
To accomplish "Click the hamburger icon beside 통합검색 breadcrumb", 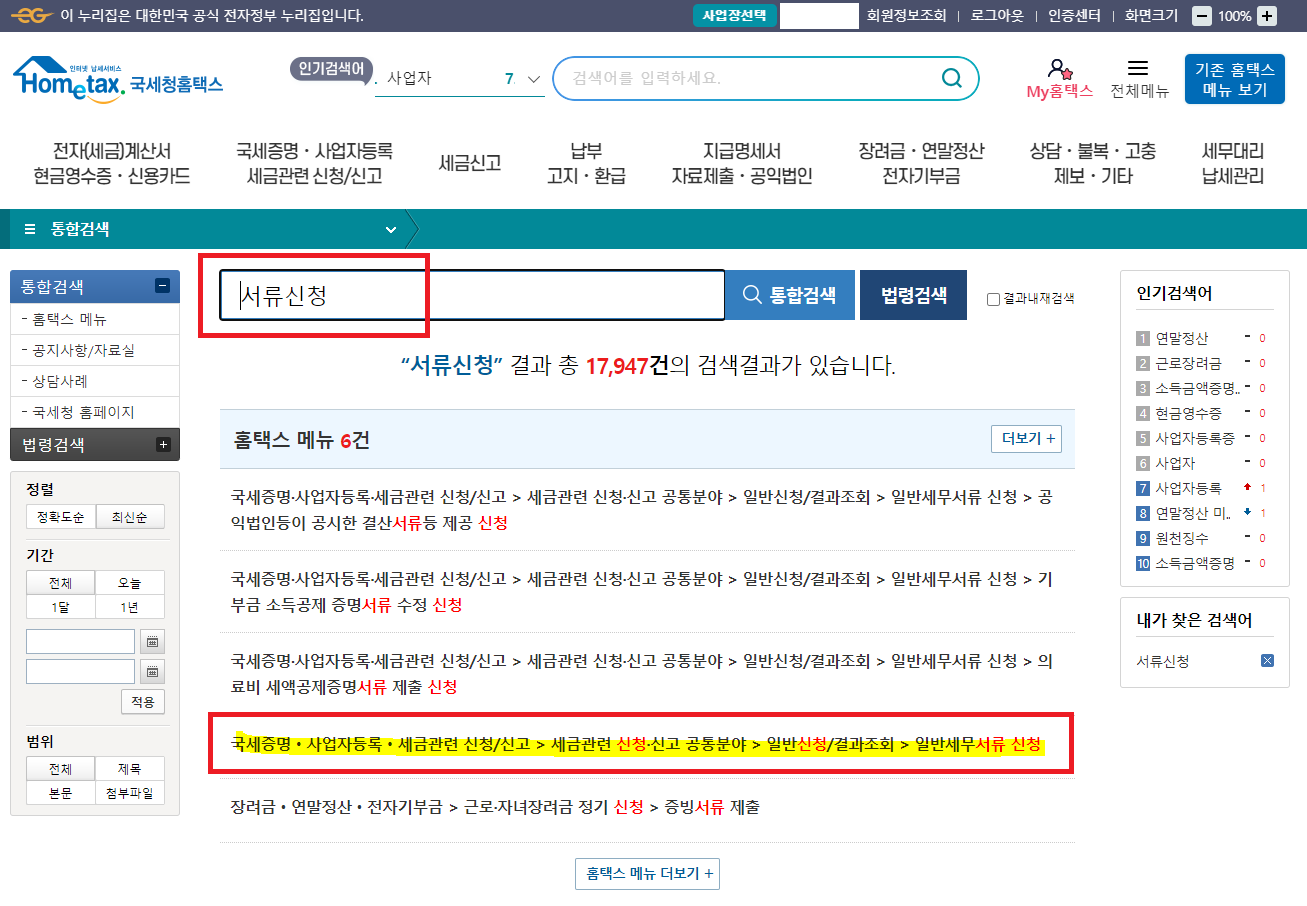I will tap(29, 228).
